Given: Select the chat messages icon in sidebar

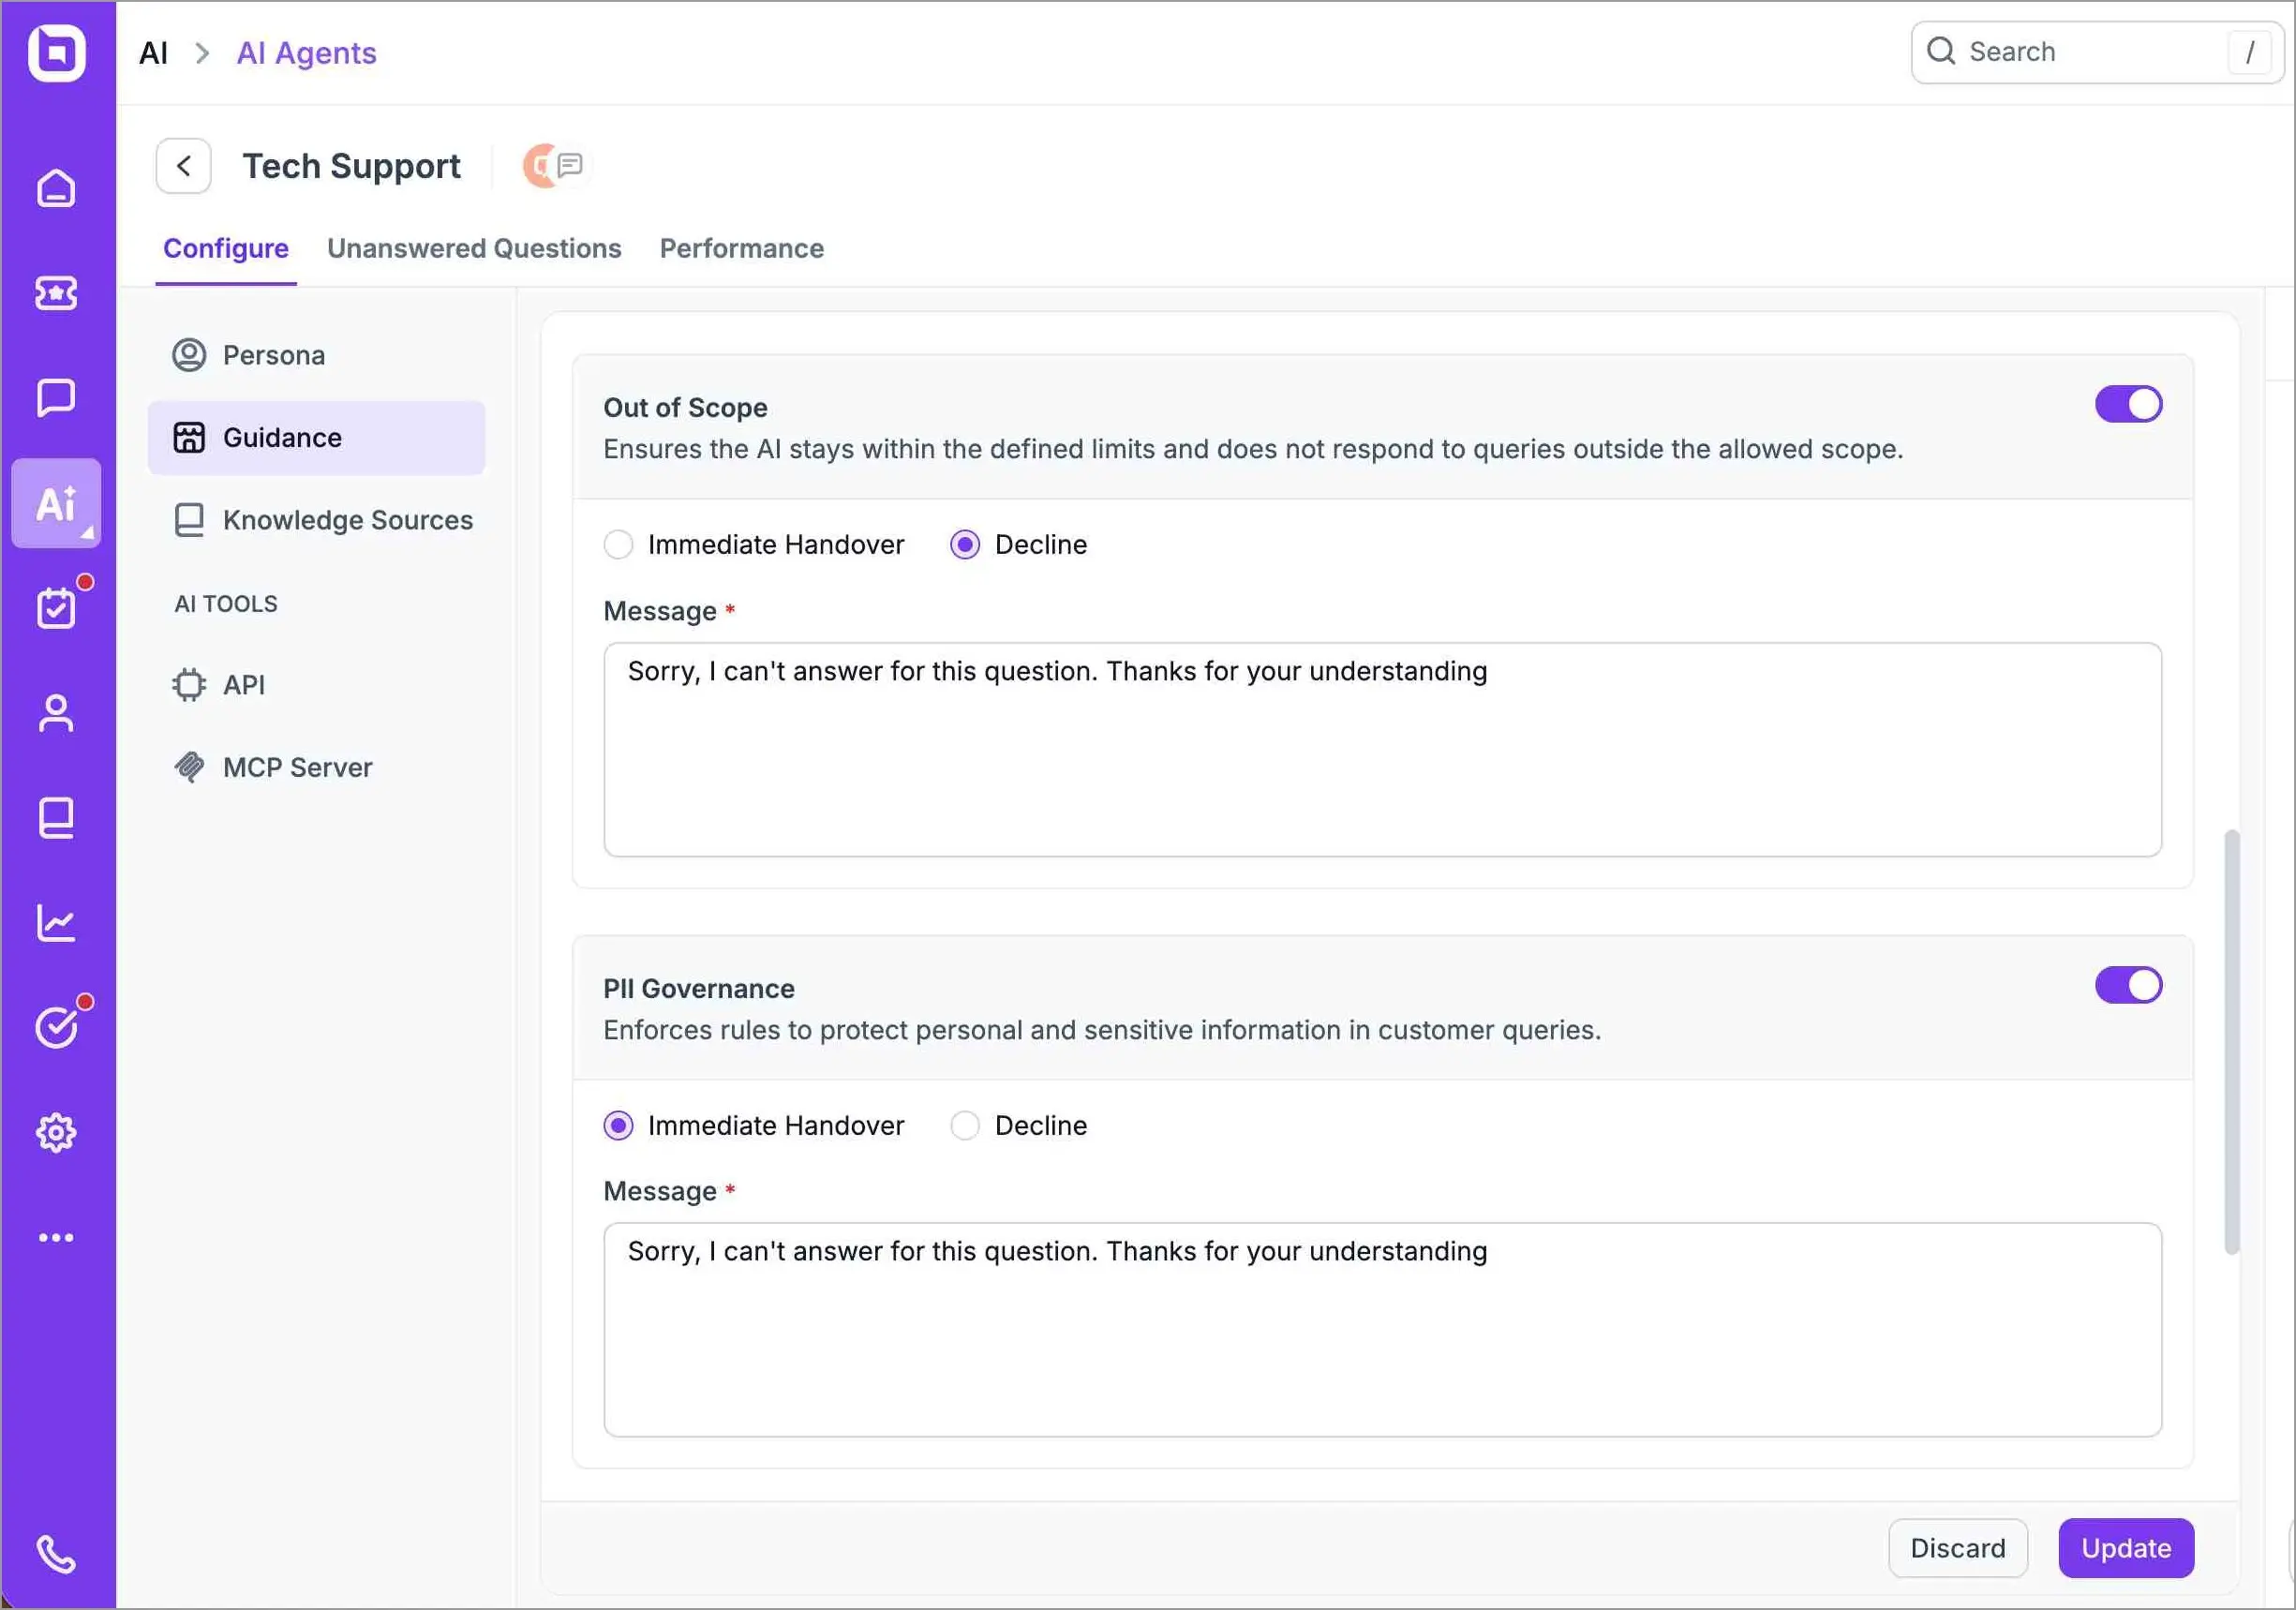Looking at the screenshot, I should (x=55, y=397).
